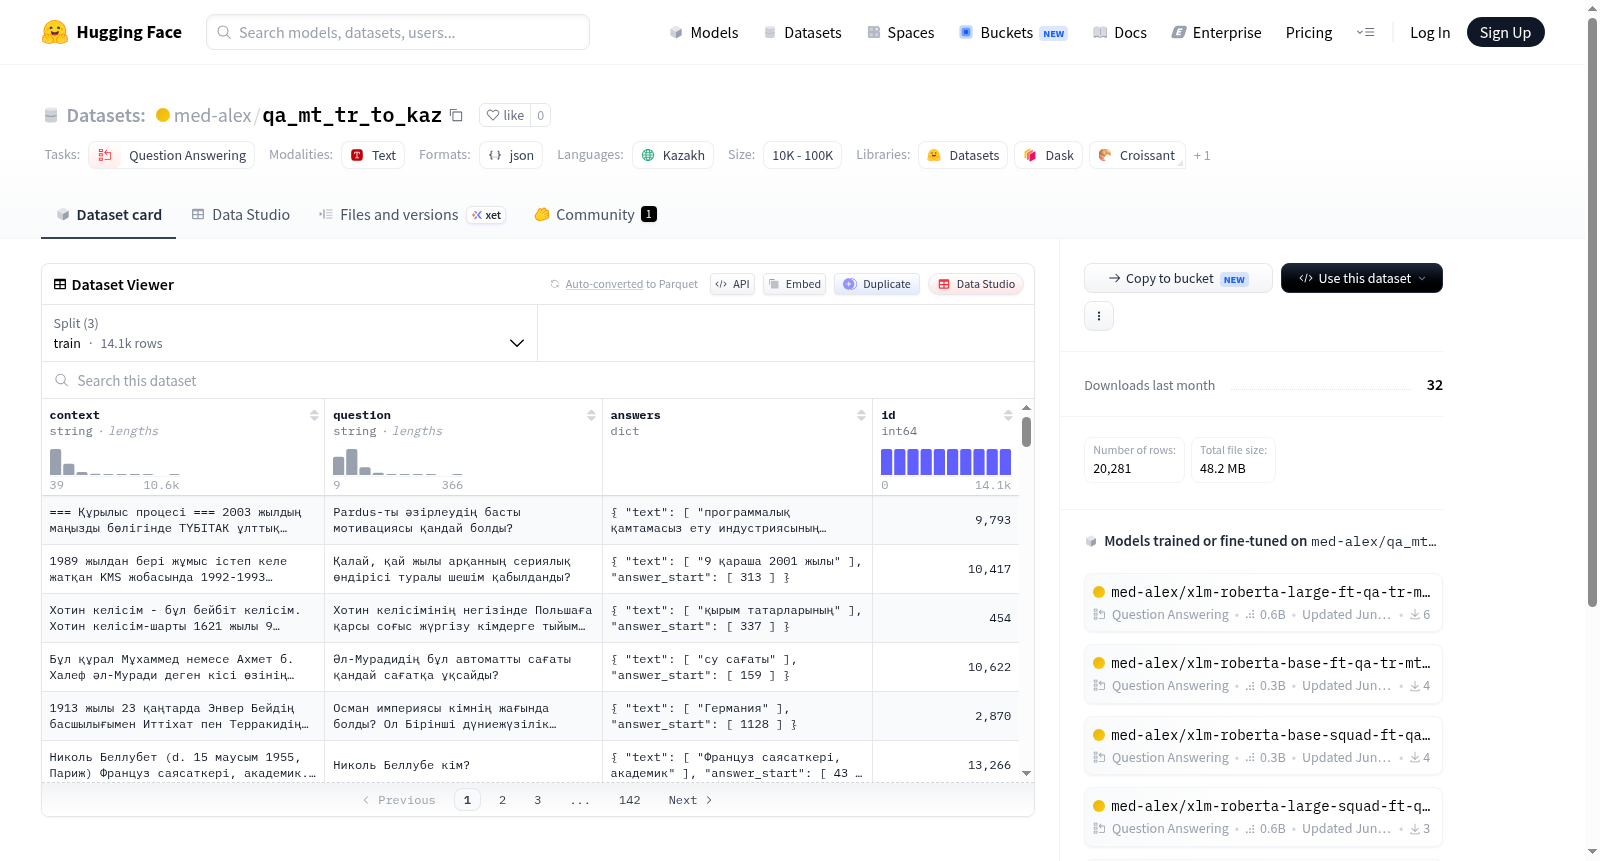Click the context length histogram

[115, 461]
